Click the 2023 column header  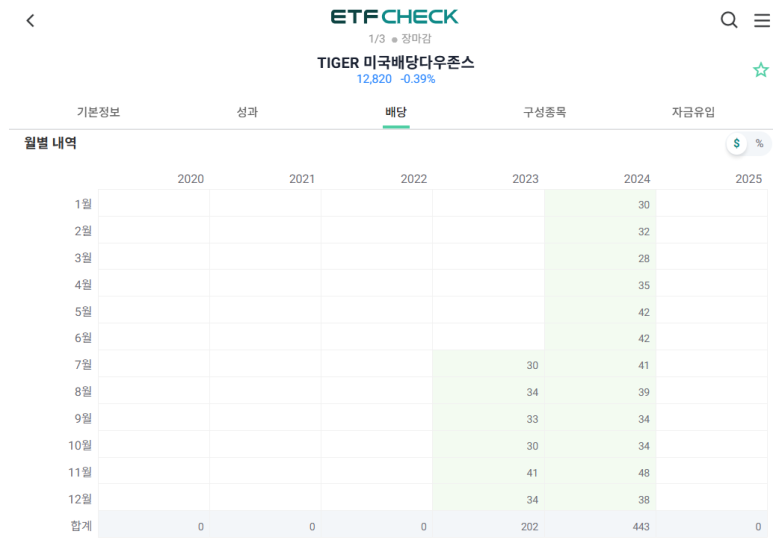click(x=526, y=179)
